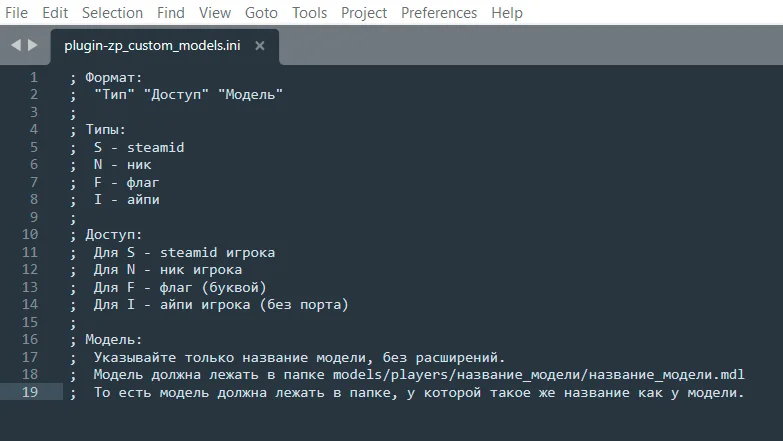Switch to plugin-zp_custom_models.ini tab
Screen dimensions: 783x441
[152, 45]
